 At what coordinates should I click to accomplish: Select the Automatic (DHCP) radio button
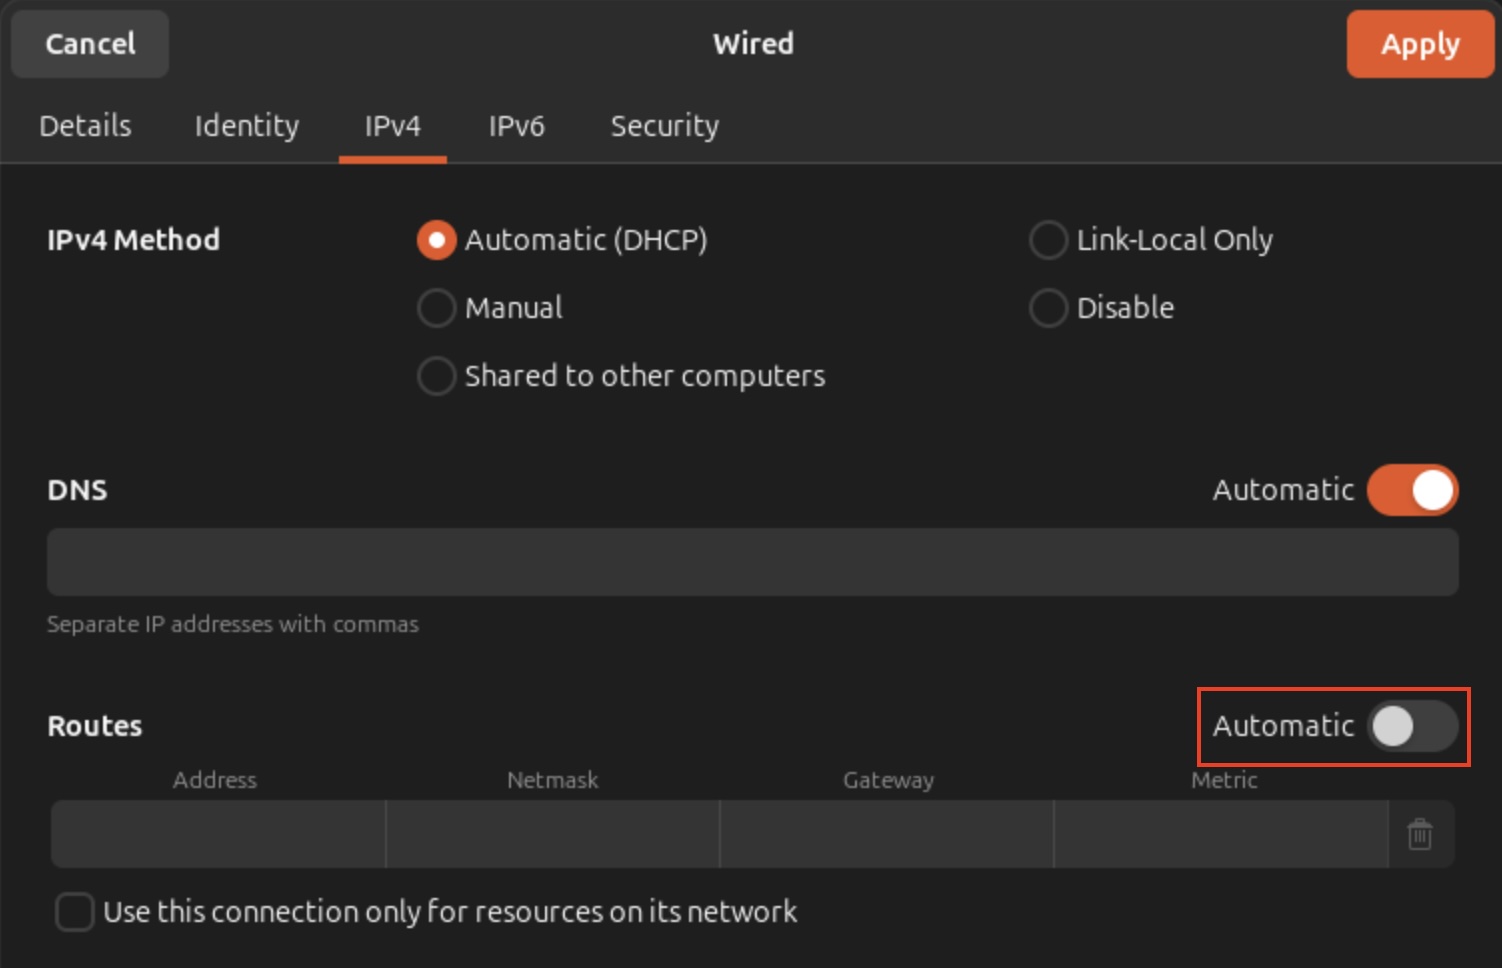coord(436,240)
